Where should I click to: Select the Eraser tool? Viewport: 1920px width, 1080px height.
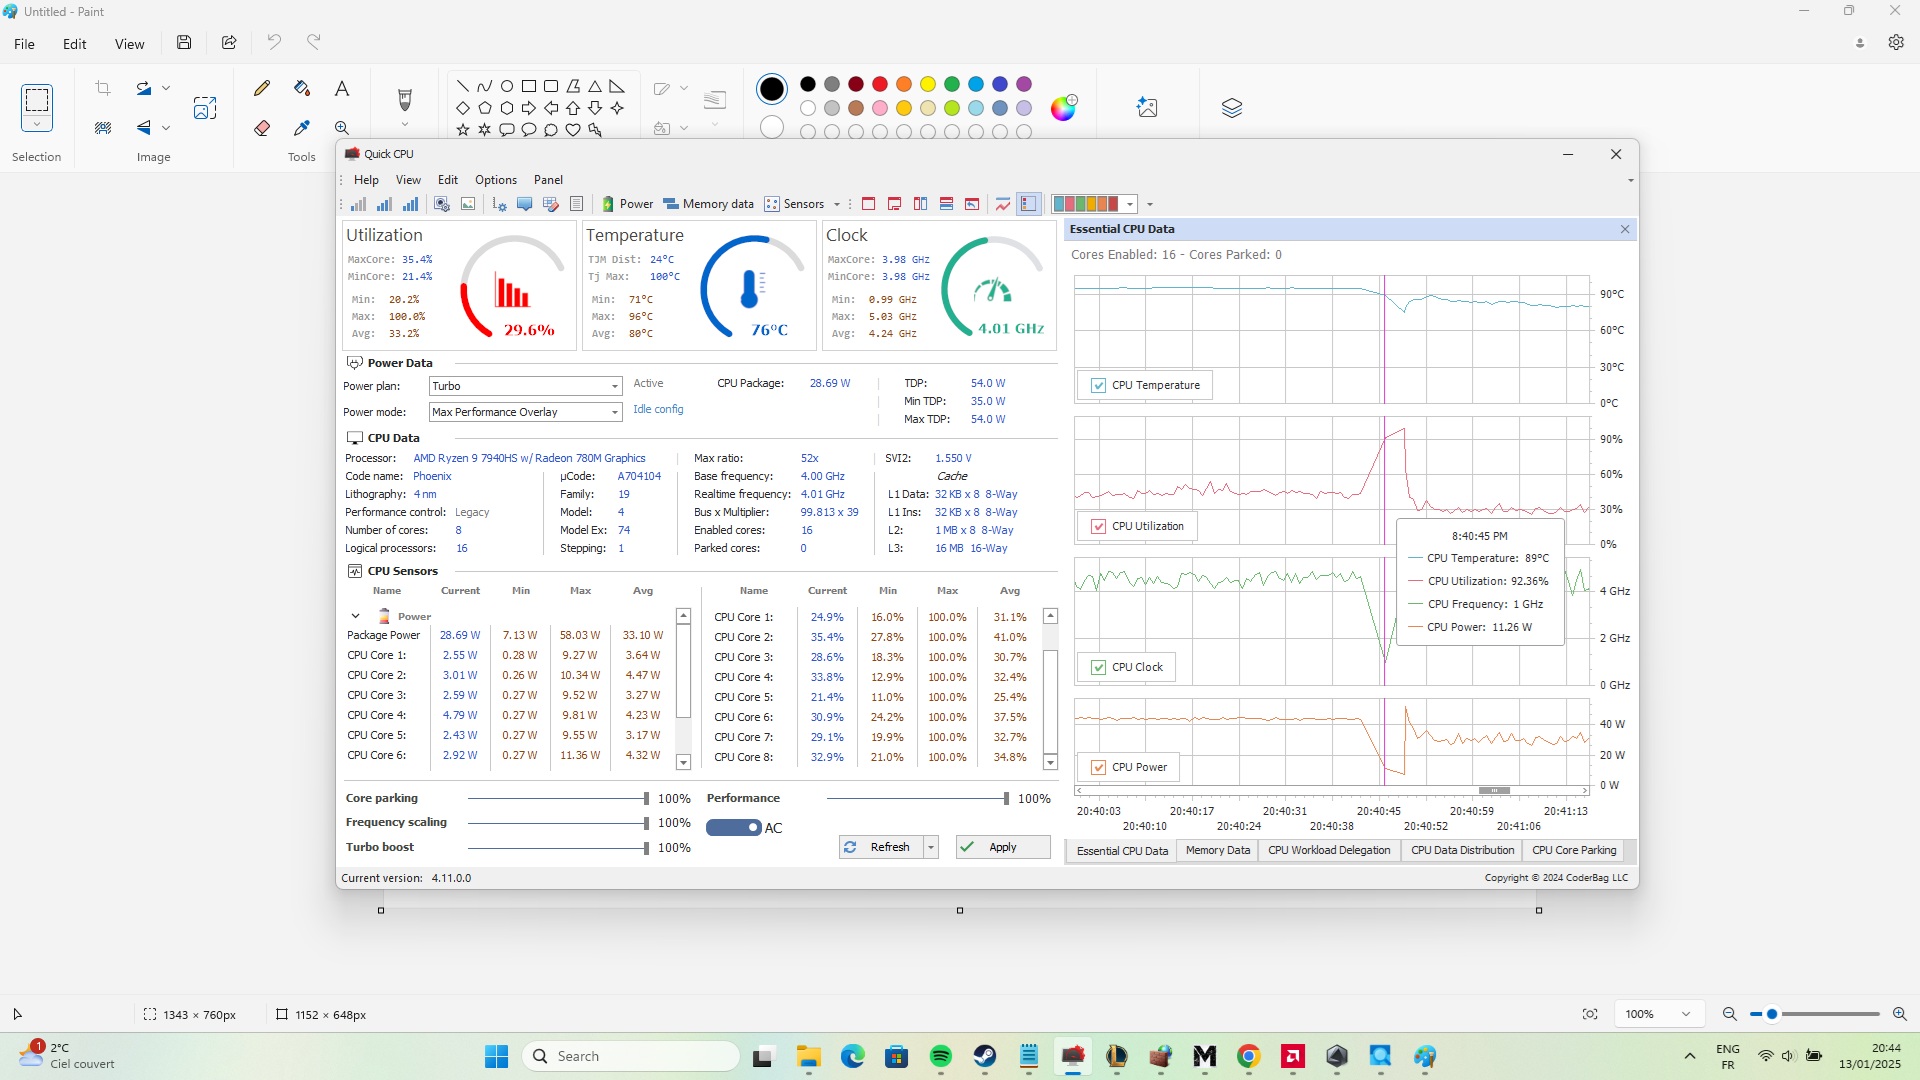262,128
